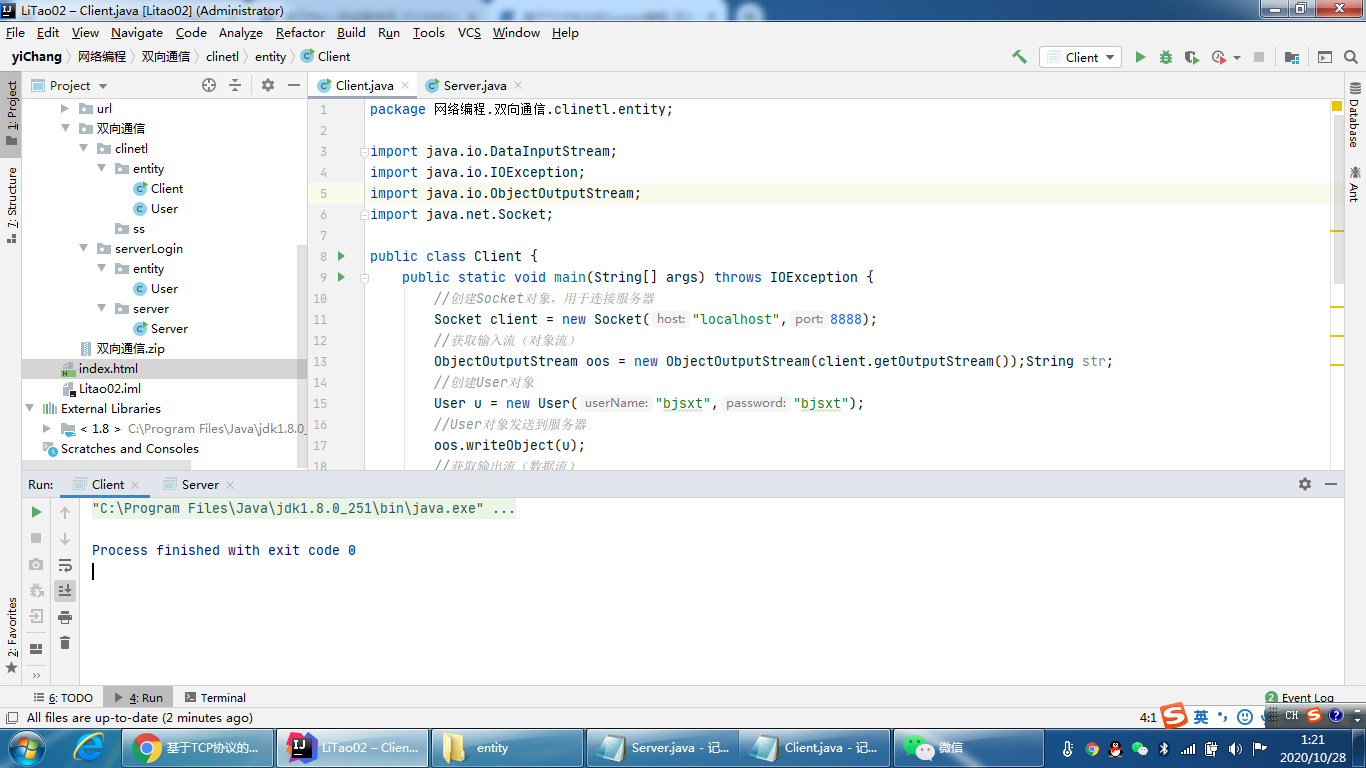Open the Refactor menu
Image resolution: width=1366 pixels, height=768 pixels.
[300, 32]
